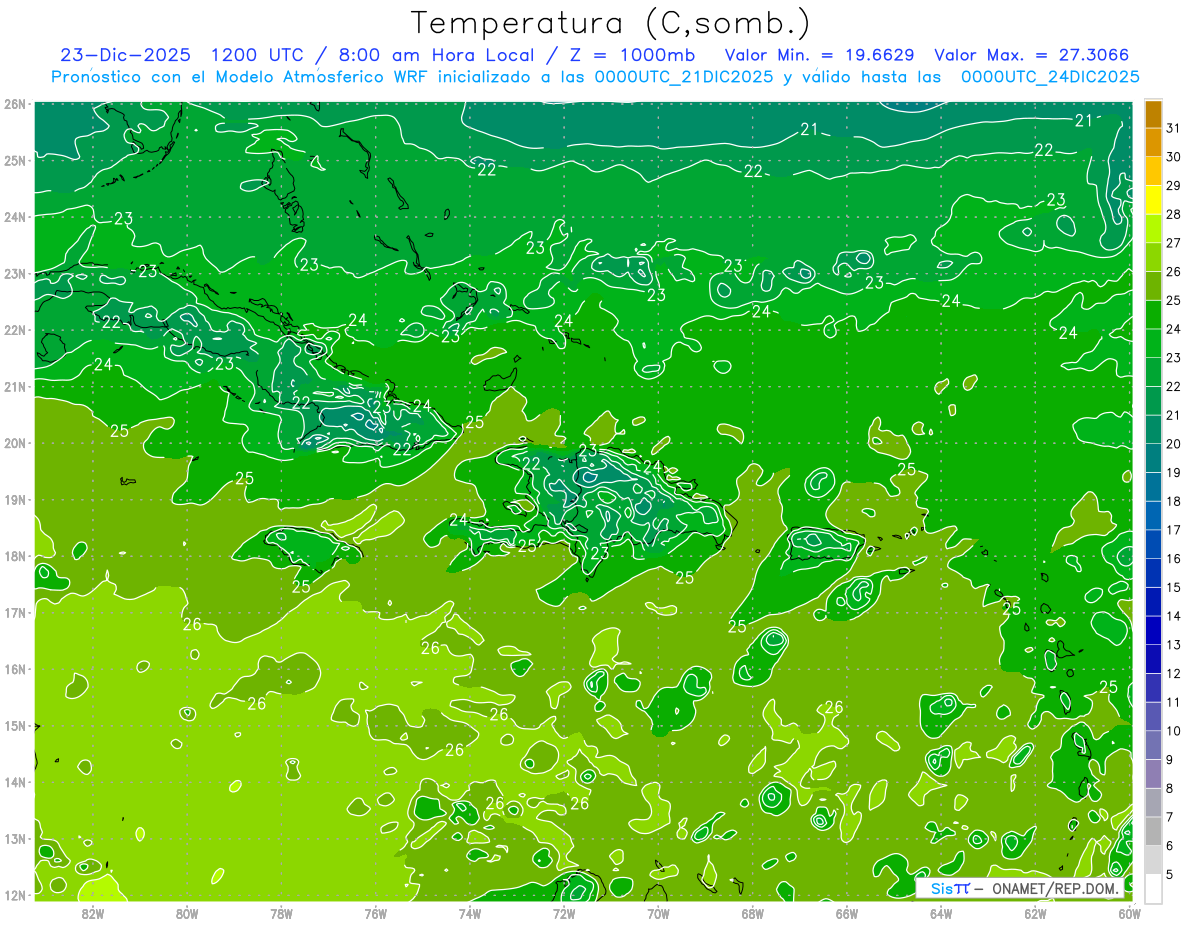Click the "72W" longitude axis label

tap(564, 913)
